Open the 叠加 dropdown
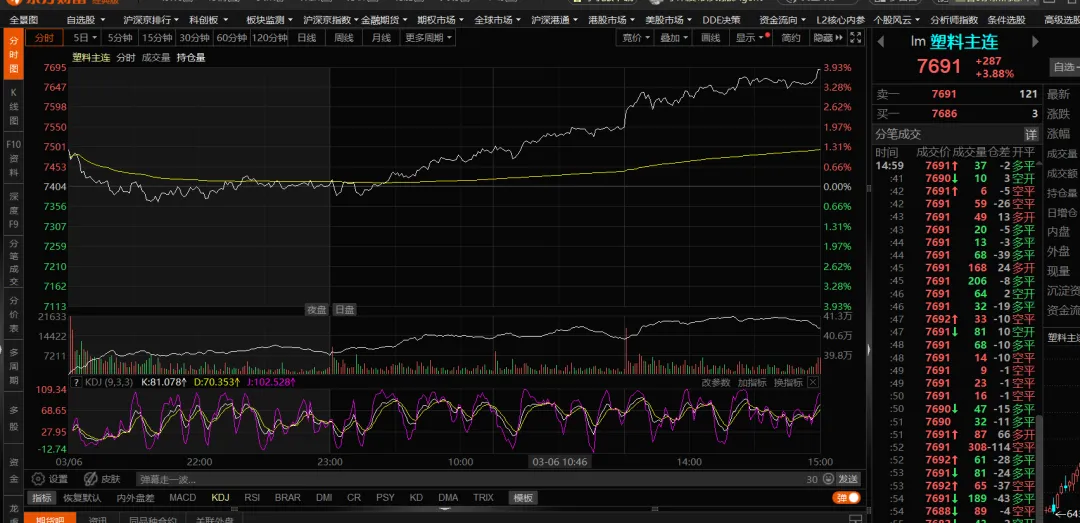The height and width of the screenshot is (523, 1080). tap(674, 38)
